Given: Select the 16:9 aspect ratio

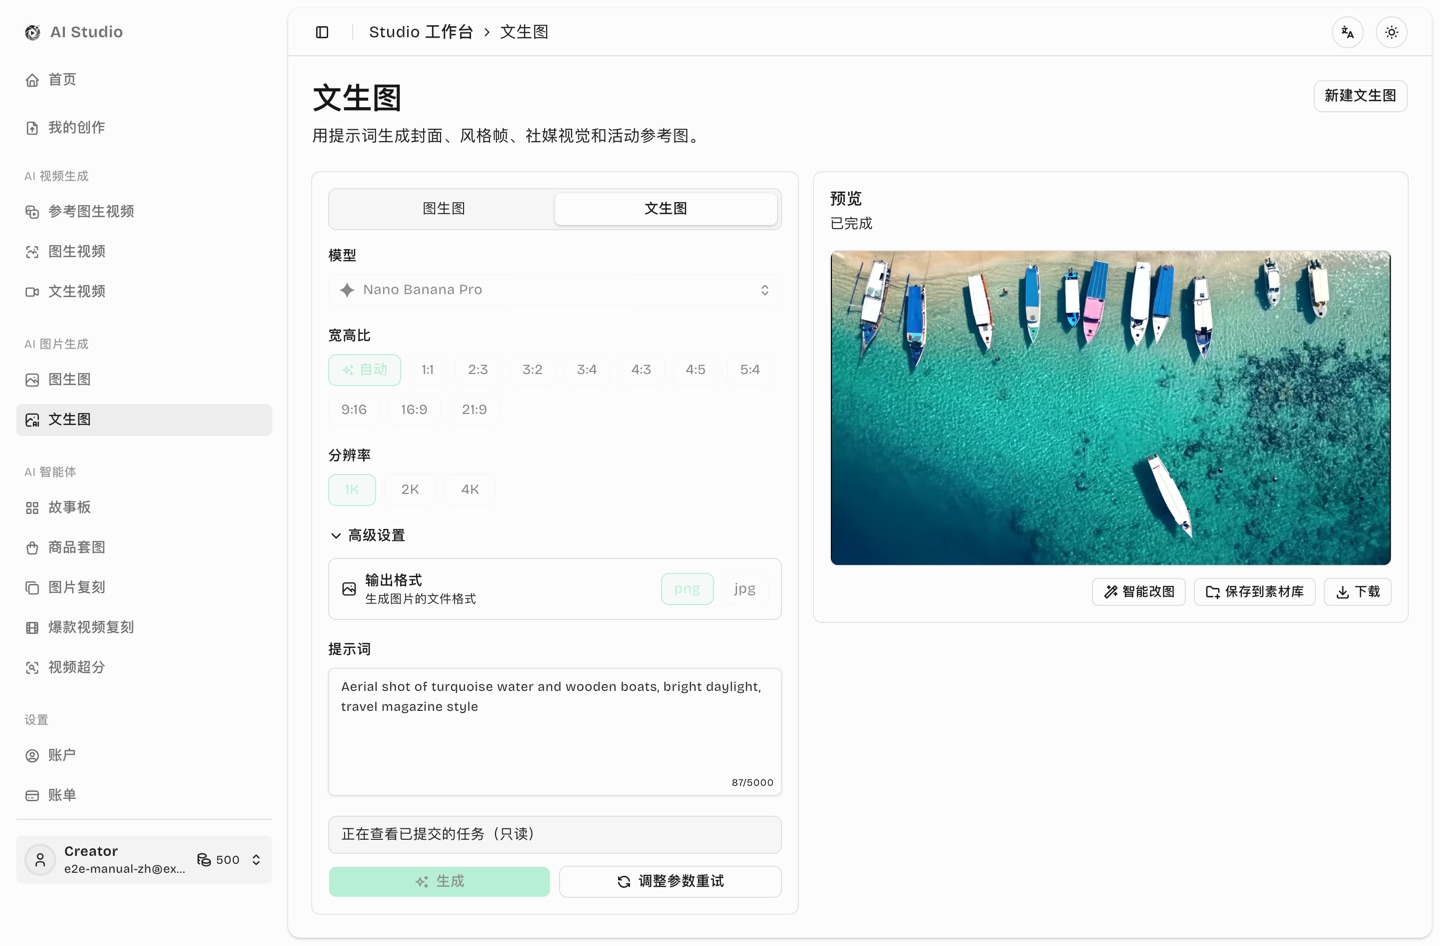Looking at the screenshot, I should click(414, 410).
